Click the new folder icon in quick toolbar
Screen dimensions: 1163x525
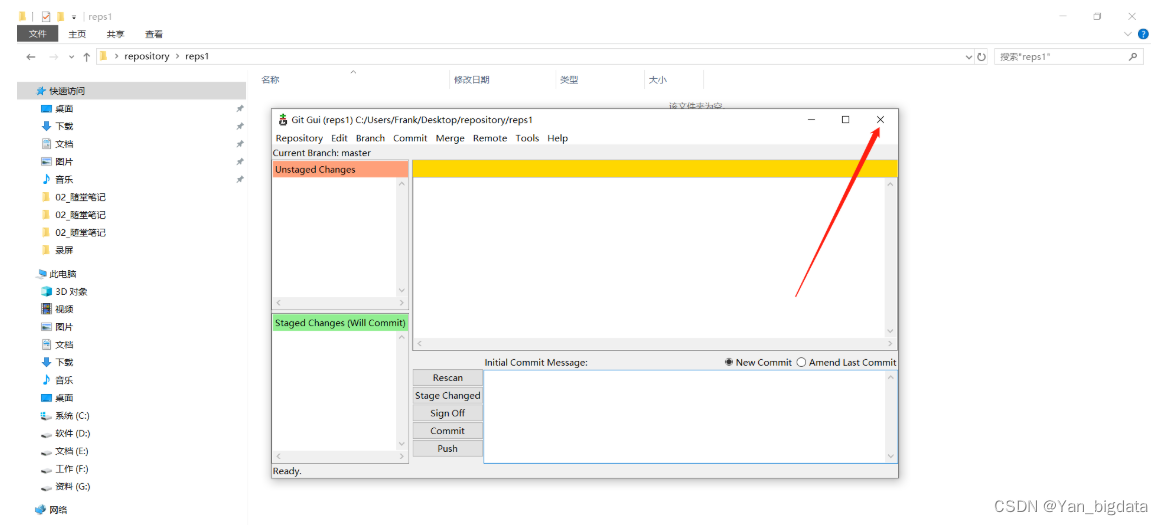click(x=60, y=16)
